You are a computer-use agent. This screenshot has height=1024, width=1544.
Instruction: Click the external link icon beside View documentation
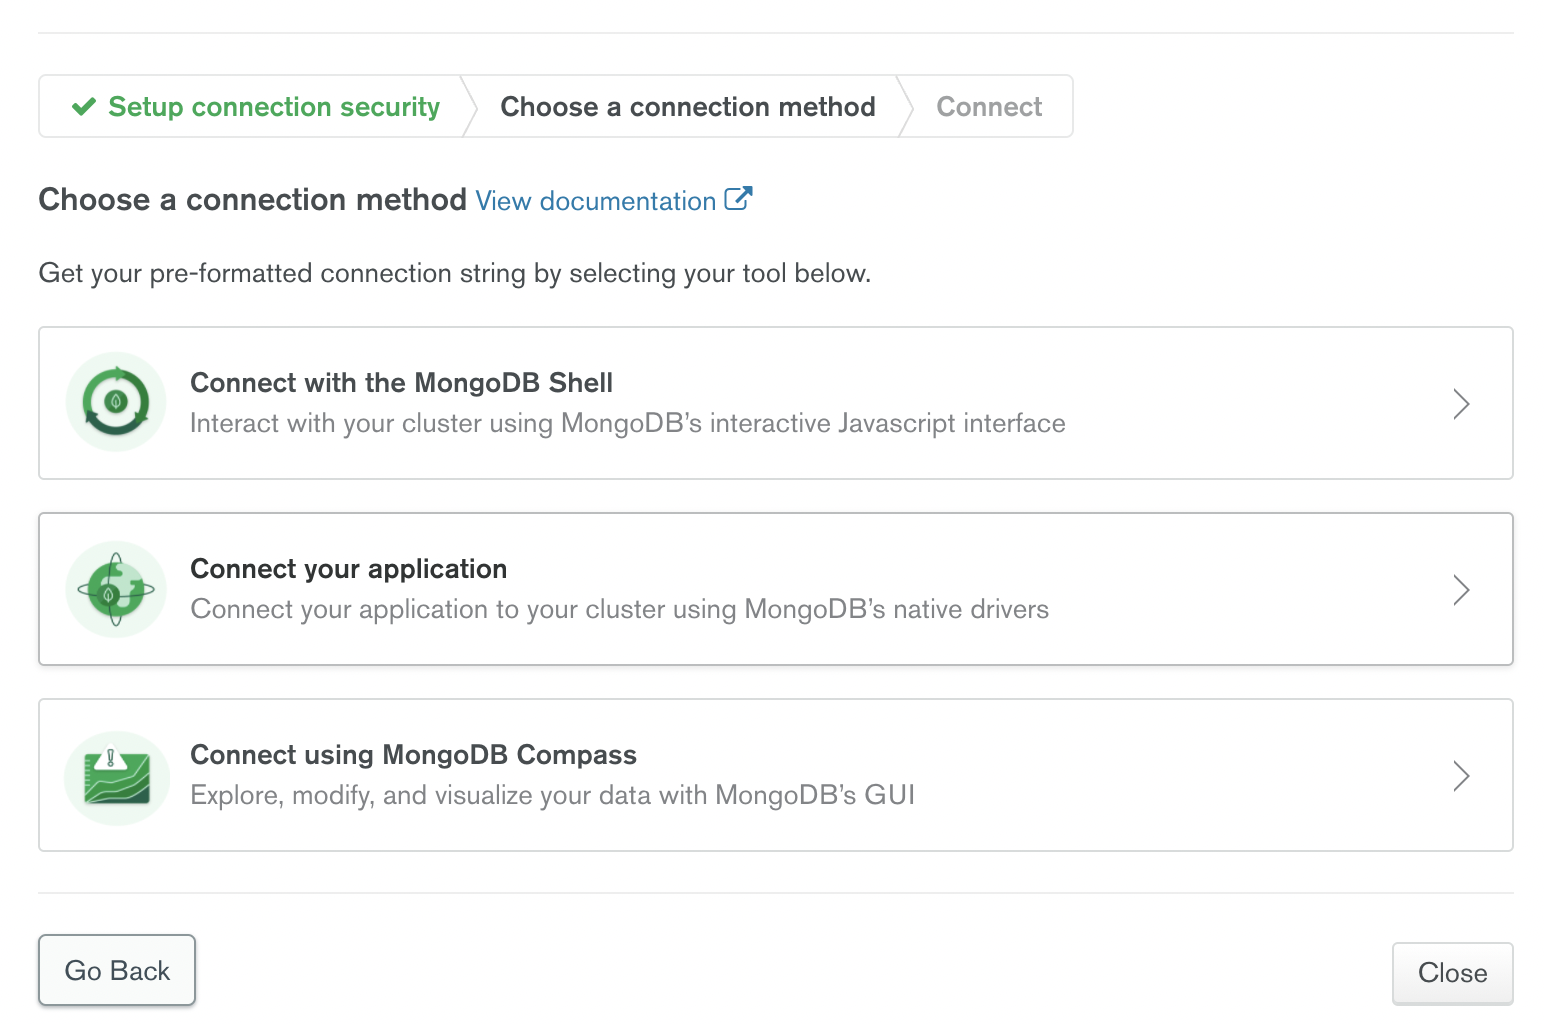(x=738, y=199)
